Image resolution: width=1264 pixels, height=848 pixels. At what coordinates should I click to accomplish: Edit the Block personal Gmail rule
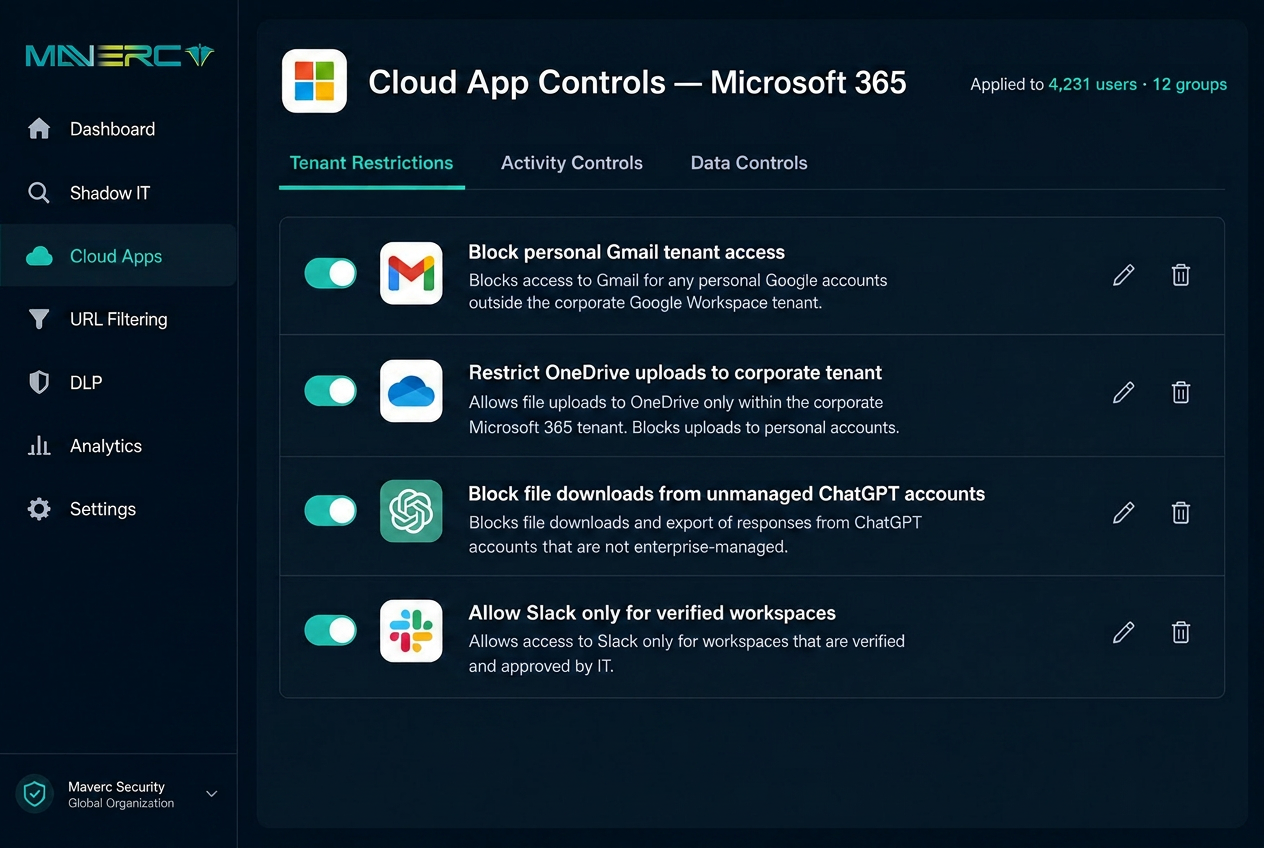[x=1124, y=274]
